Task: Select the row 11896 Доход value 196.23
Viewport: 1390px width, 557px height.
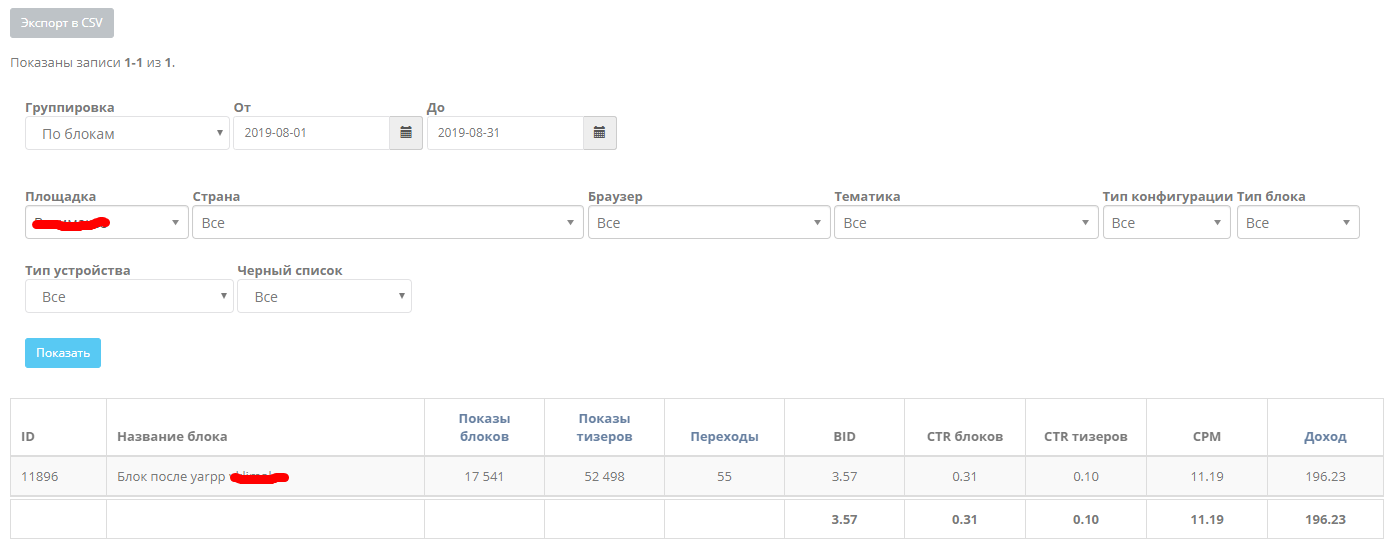Action: click(x=1325, y=476)
